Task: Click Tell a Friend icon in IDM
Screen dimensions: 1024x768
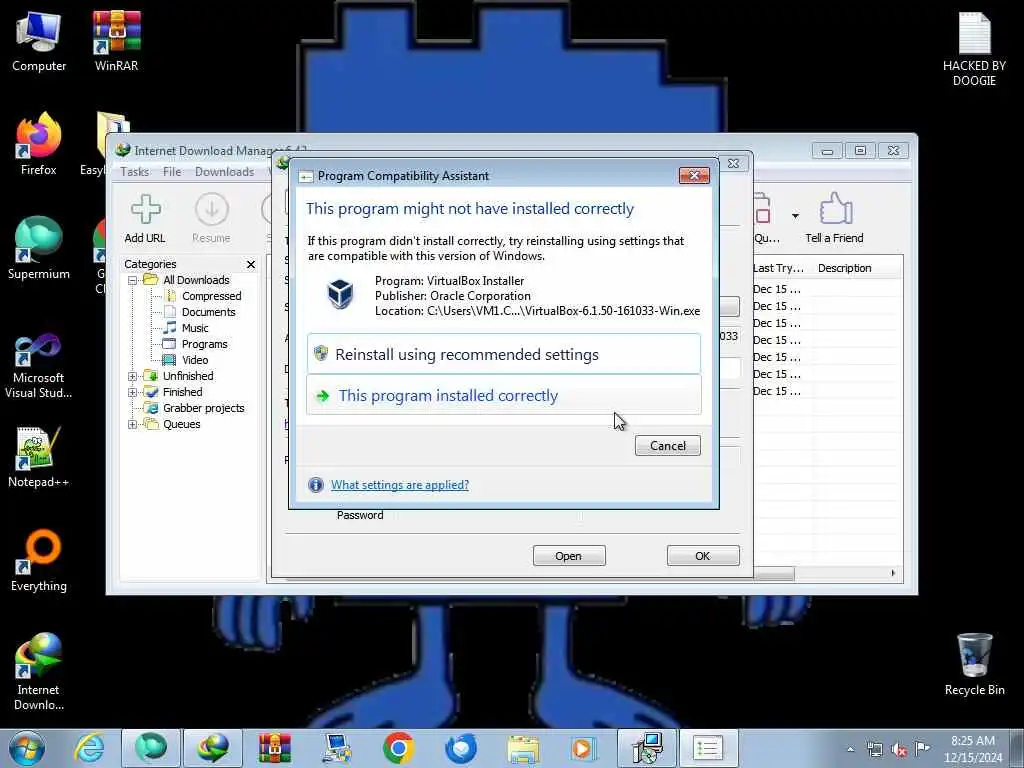Action: tap(835, 219)
